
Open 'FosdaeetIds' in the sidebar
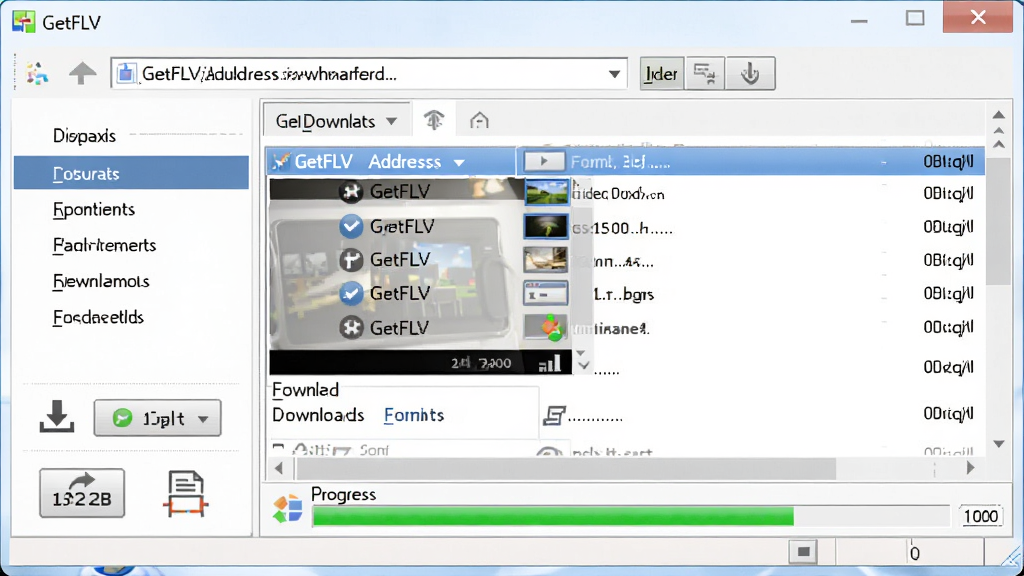[x=98, y=317]
